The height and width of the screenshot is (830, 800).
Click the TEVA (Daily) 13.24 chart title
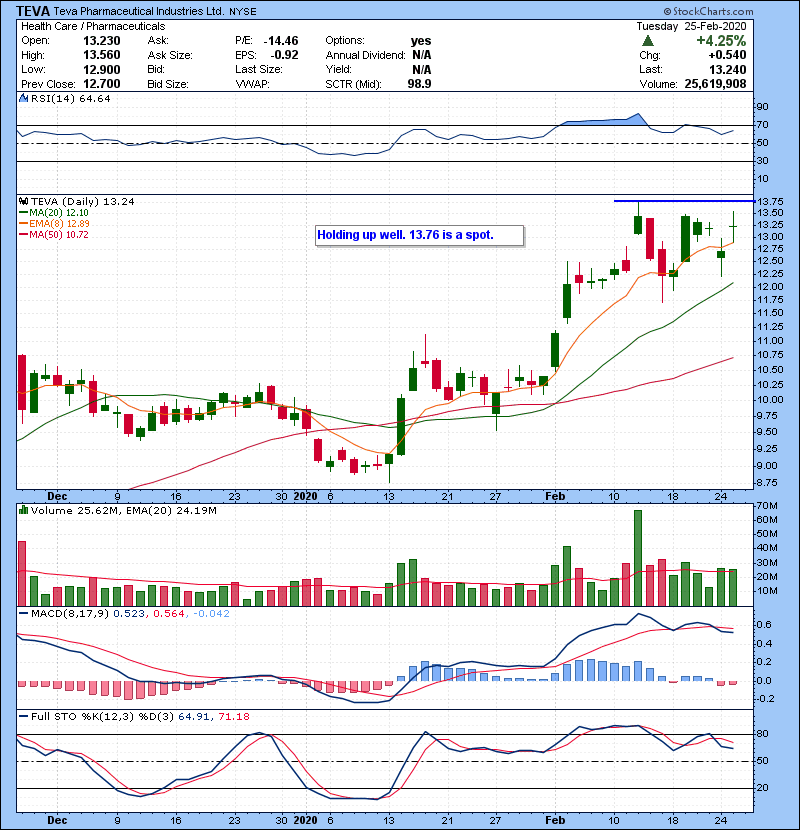[x=83, y=202]
